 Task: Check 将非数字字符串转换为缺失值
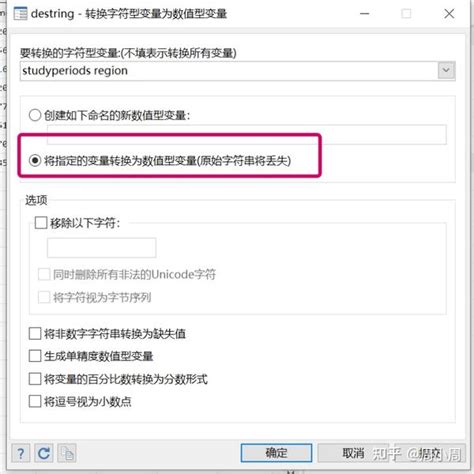coord(35,333)
